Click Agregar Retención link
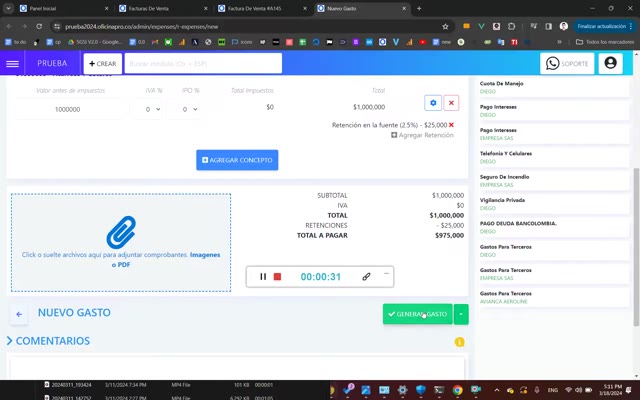The width and height of the screenshot is (640, 400). tap(422, 135)
